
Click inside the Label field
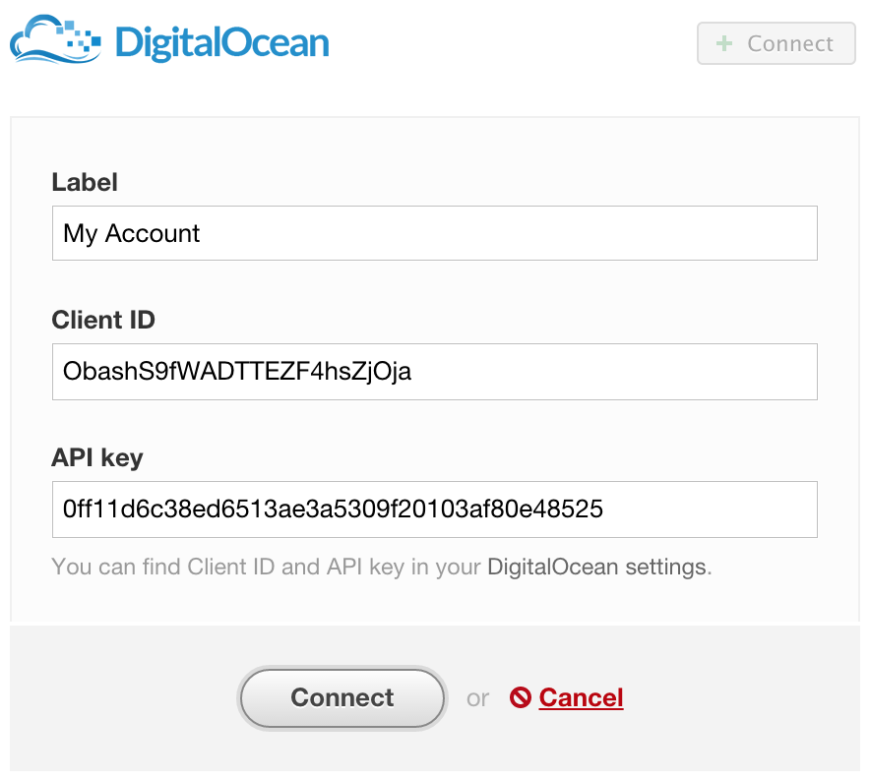click(x=434, y=233)
